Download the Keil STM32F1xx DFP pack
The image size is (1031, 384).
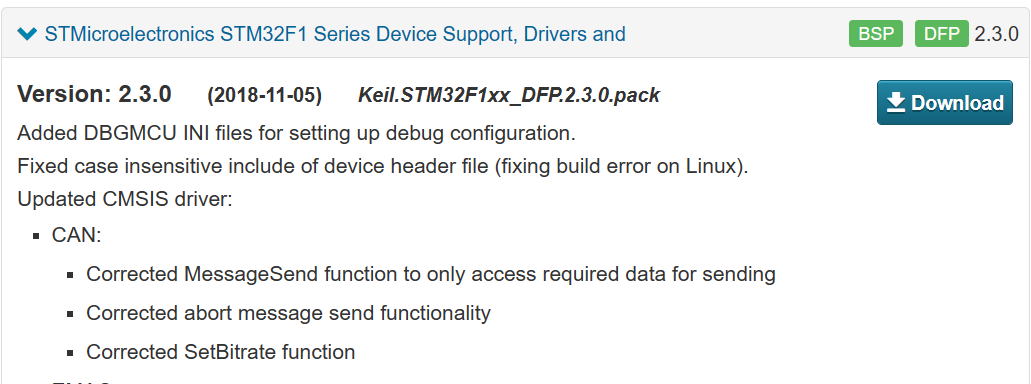(945, 103)
